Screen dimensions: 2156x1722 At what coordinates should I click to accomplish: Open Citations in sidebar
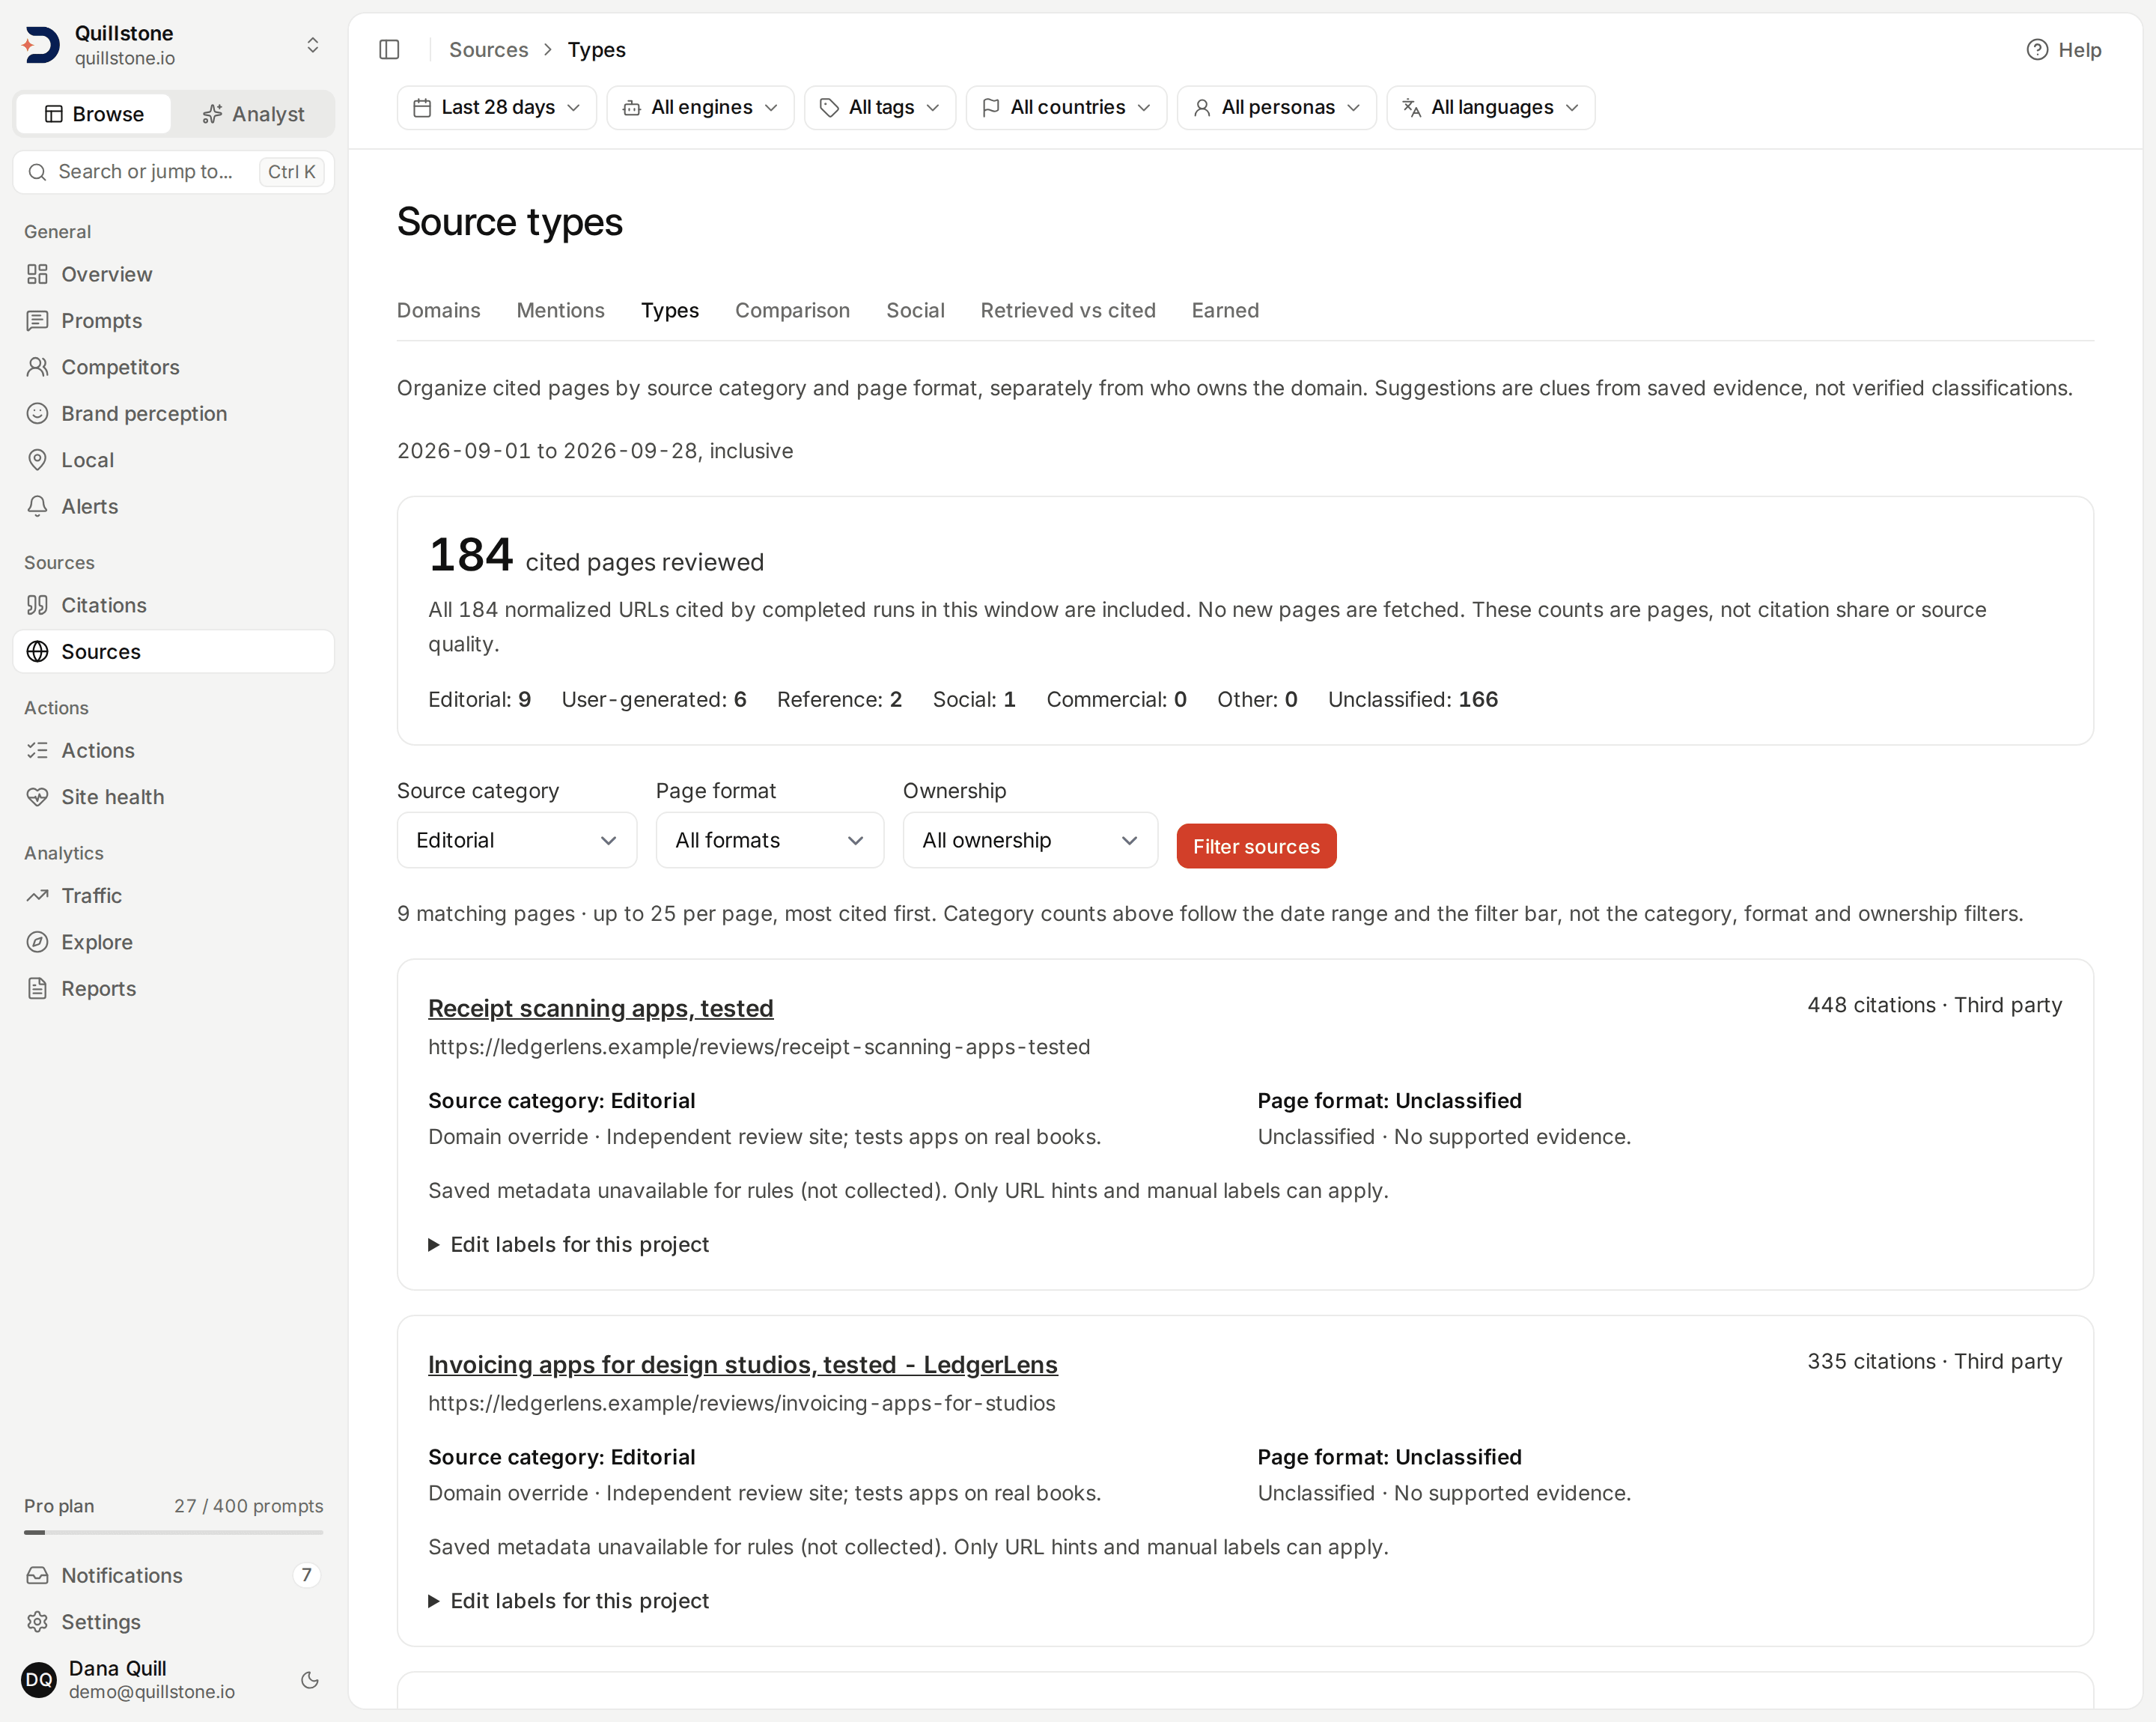(x=174, y=605)
